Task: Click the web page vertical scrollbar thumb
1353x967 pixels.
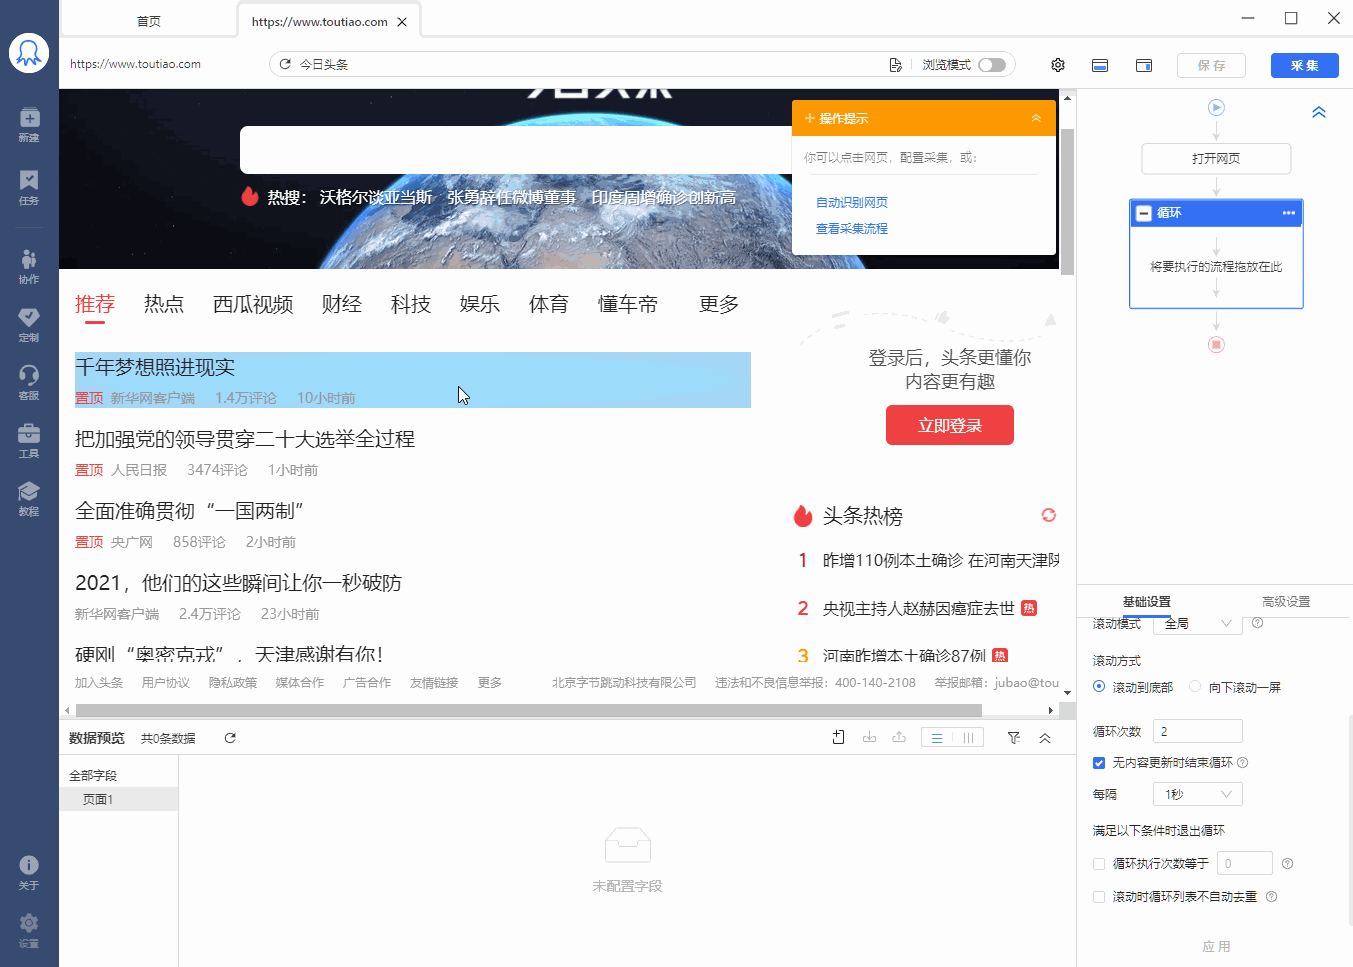Action: [x=1067, y=201]
